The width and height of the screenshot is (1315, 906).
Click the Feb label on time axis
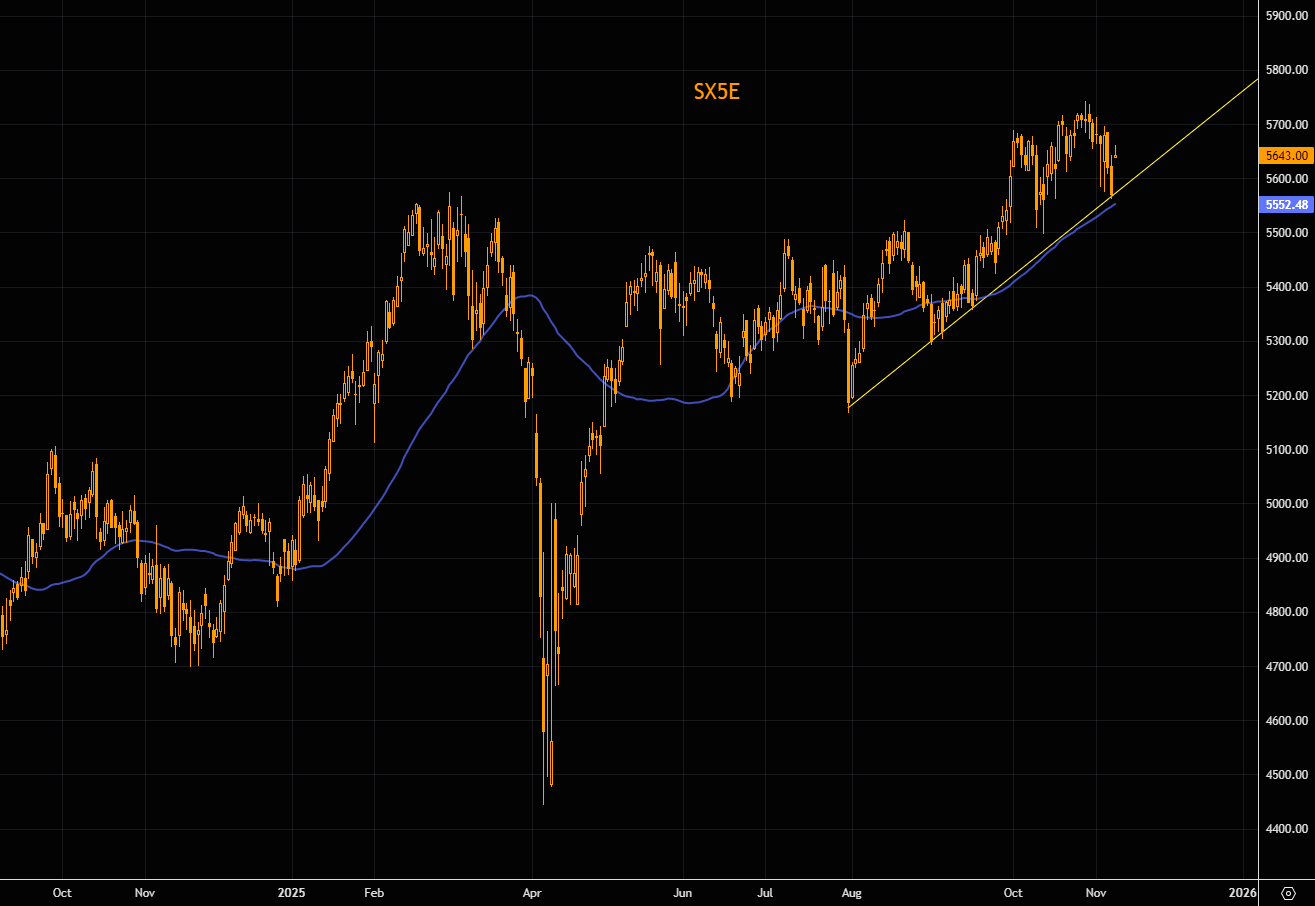click(x=374, y=892)
